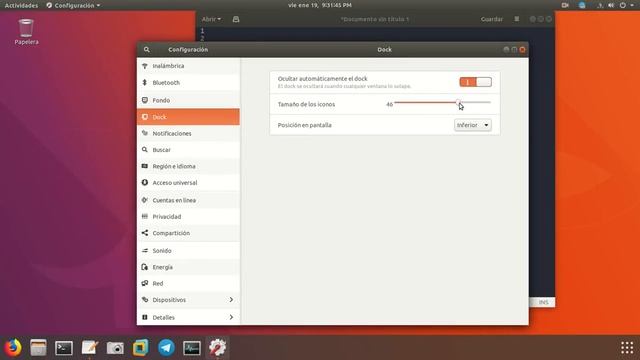Show all applications grid
This screenshot has width=640, height=360.
pos(627,348)
